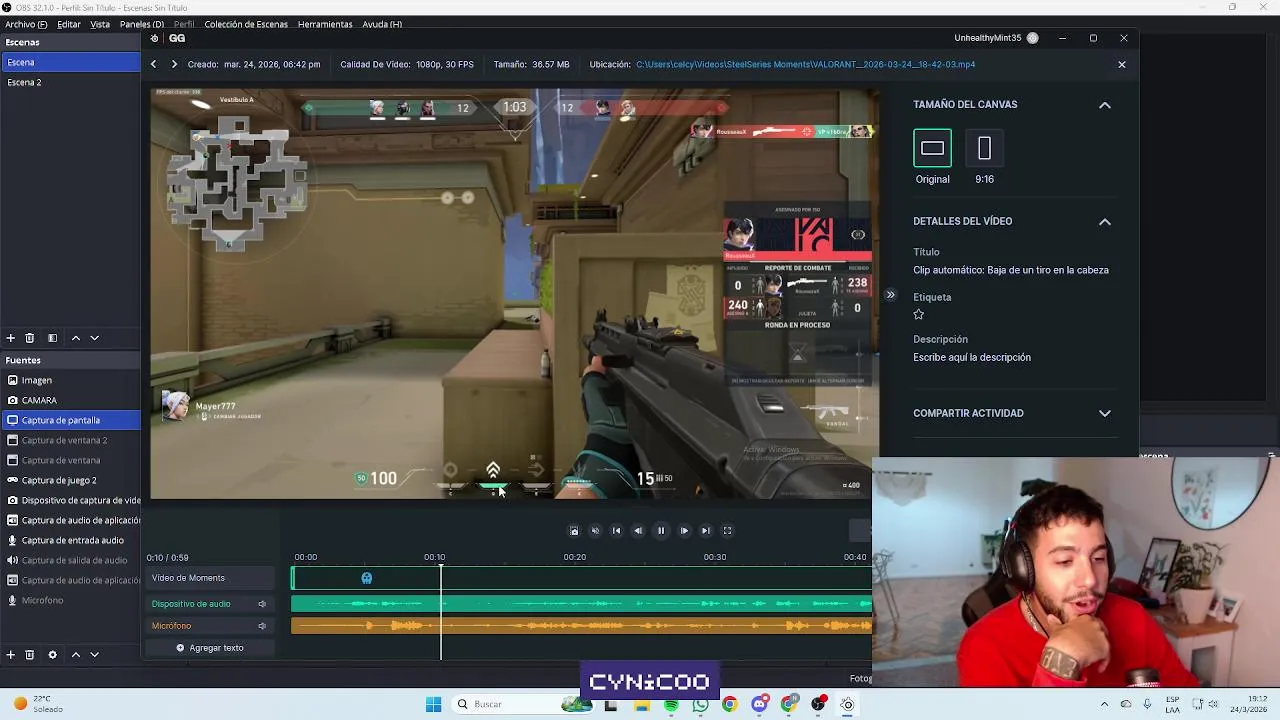Viewport: 1280px width, 720px height.
Task: Select the Original canvas size
Action: (x=932, y=148)
